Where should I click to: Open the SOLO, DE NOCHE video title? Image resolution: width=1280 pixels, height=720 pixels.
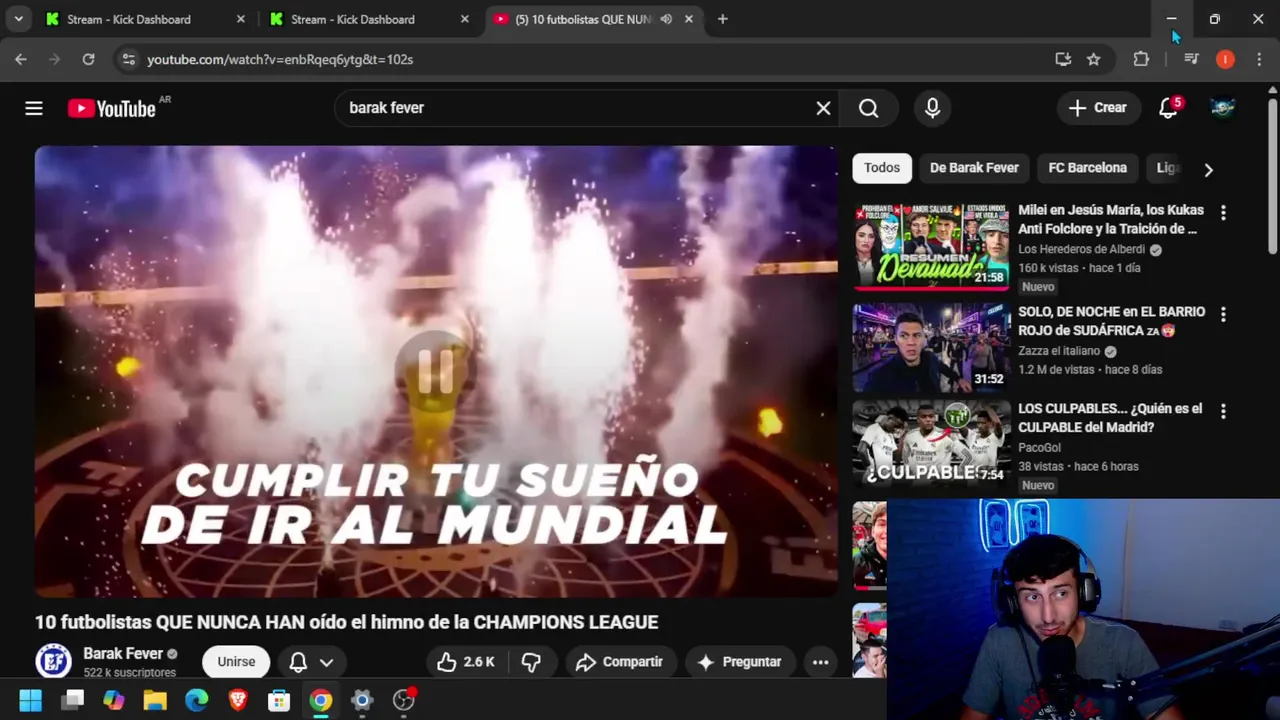point(1111,321)
